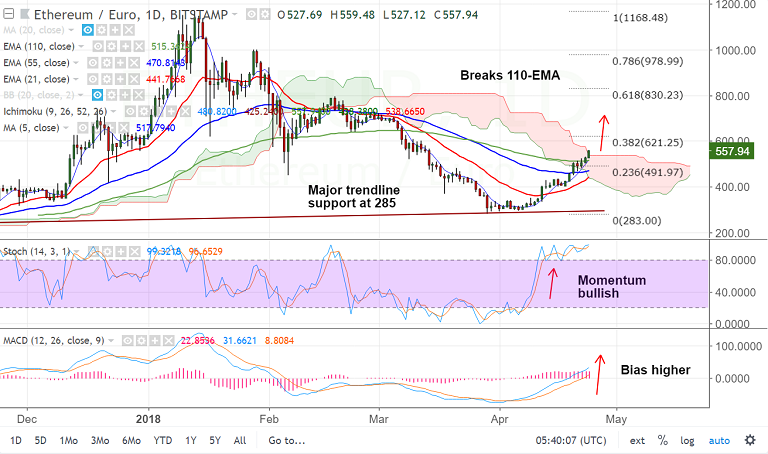Open settings gear for Ethereum / Euro series
This screenshot has height=454, width=768.
(x=264, y=15)
